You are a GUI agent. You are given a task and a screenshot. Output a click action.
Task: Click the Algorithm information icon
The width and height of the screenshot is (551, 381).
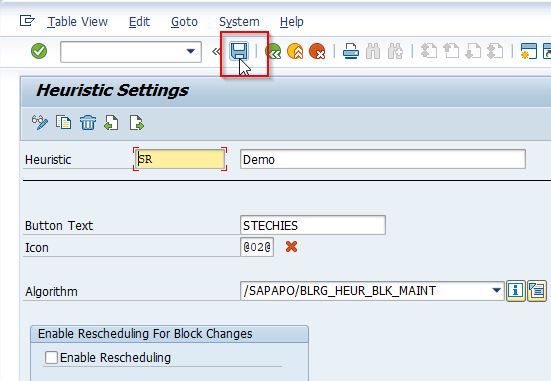(516, 291)
